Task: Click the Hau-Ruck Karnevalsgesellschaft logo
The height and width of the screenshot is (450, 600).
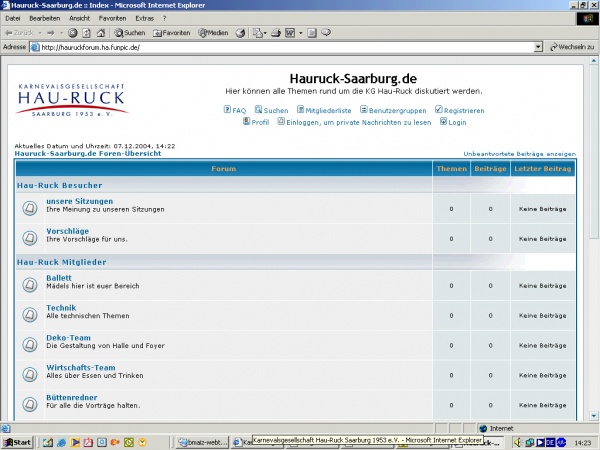Action: 71,100
